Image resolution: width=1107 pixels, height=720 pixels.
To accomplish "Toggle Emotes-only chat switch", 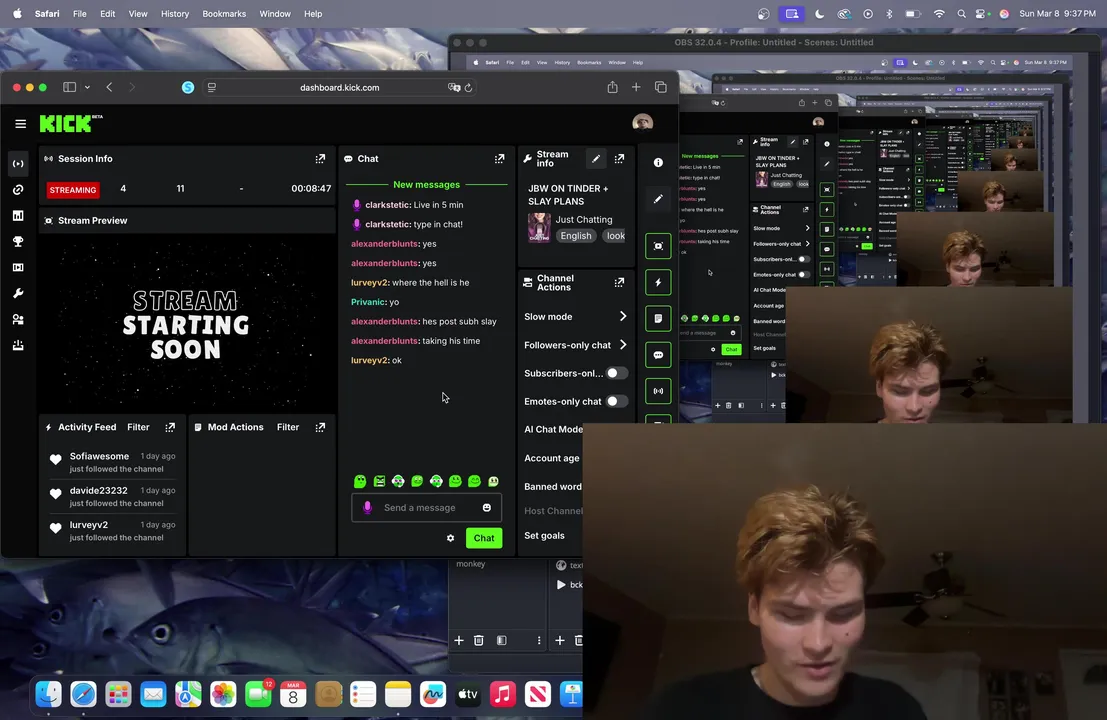I will tap(616, 401).
